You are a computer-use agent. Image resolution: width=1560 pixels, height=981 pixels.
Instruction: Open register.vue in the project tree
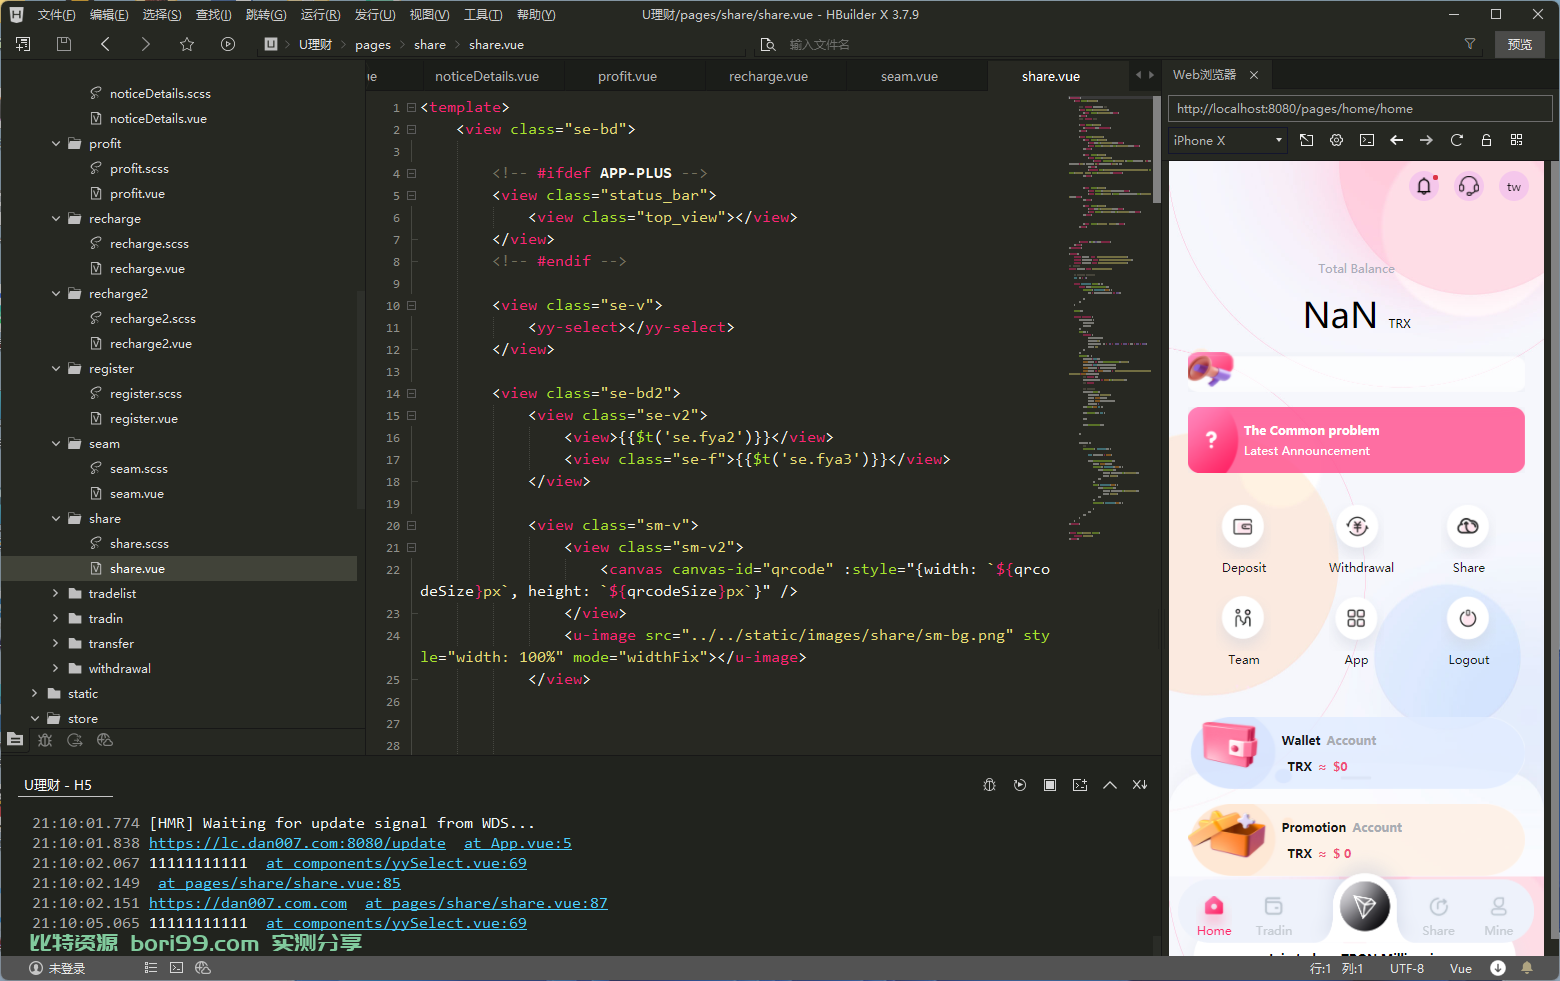tap(144, 419)
